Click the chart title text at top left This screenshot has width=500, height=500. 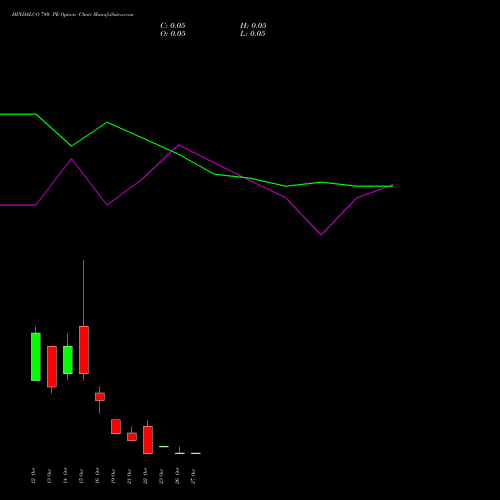(x=72, y=15)
